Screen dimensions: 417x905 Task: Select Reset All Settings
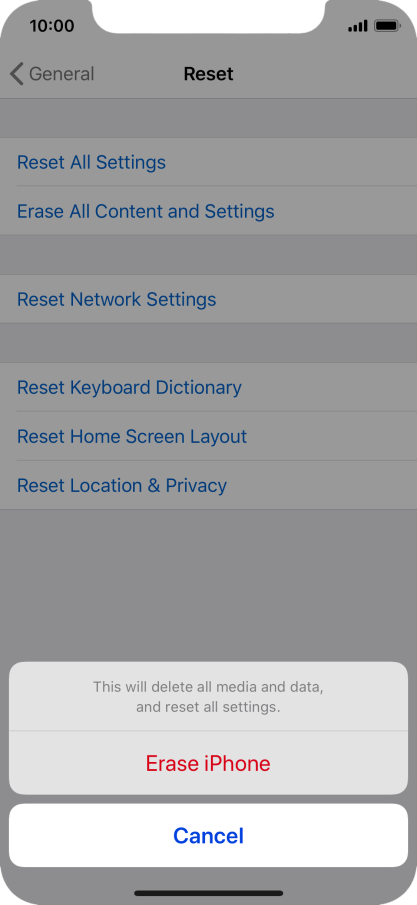tap(208, 162)
